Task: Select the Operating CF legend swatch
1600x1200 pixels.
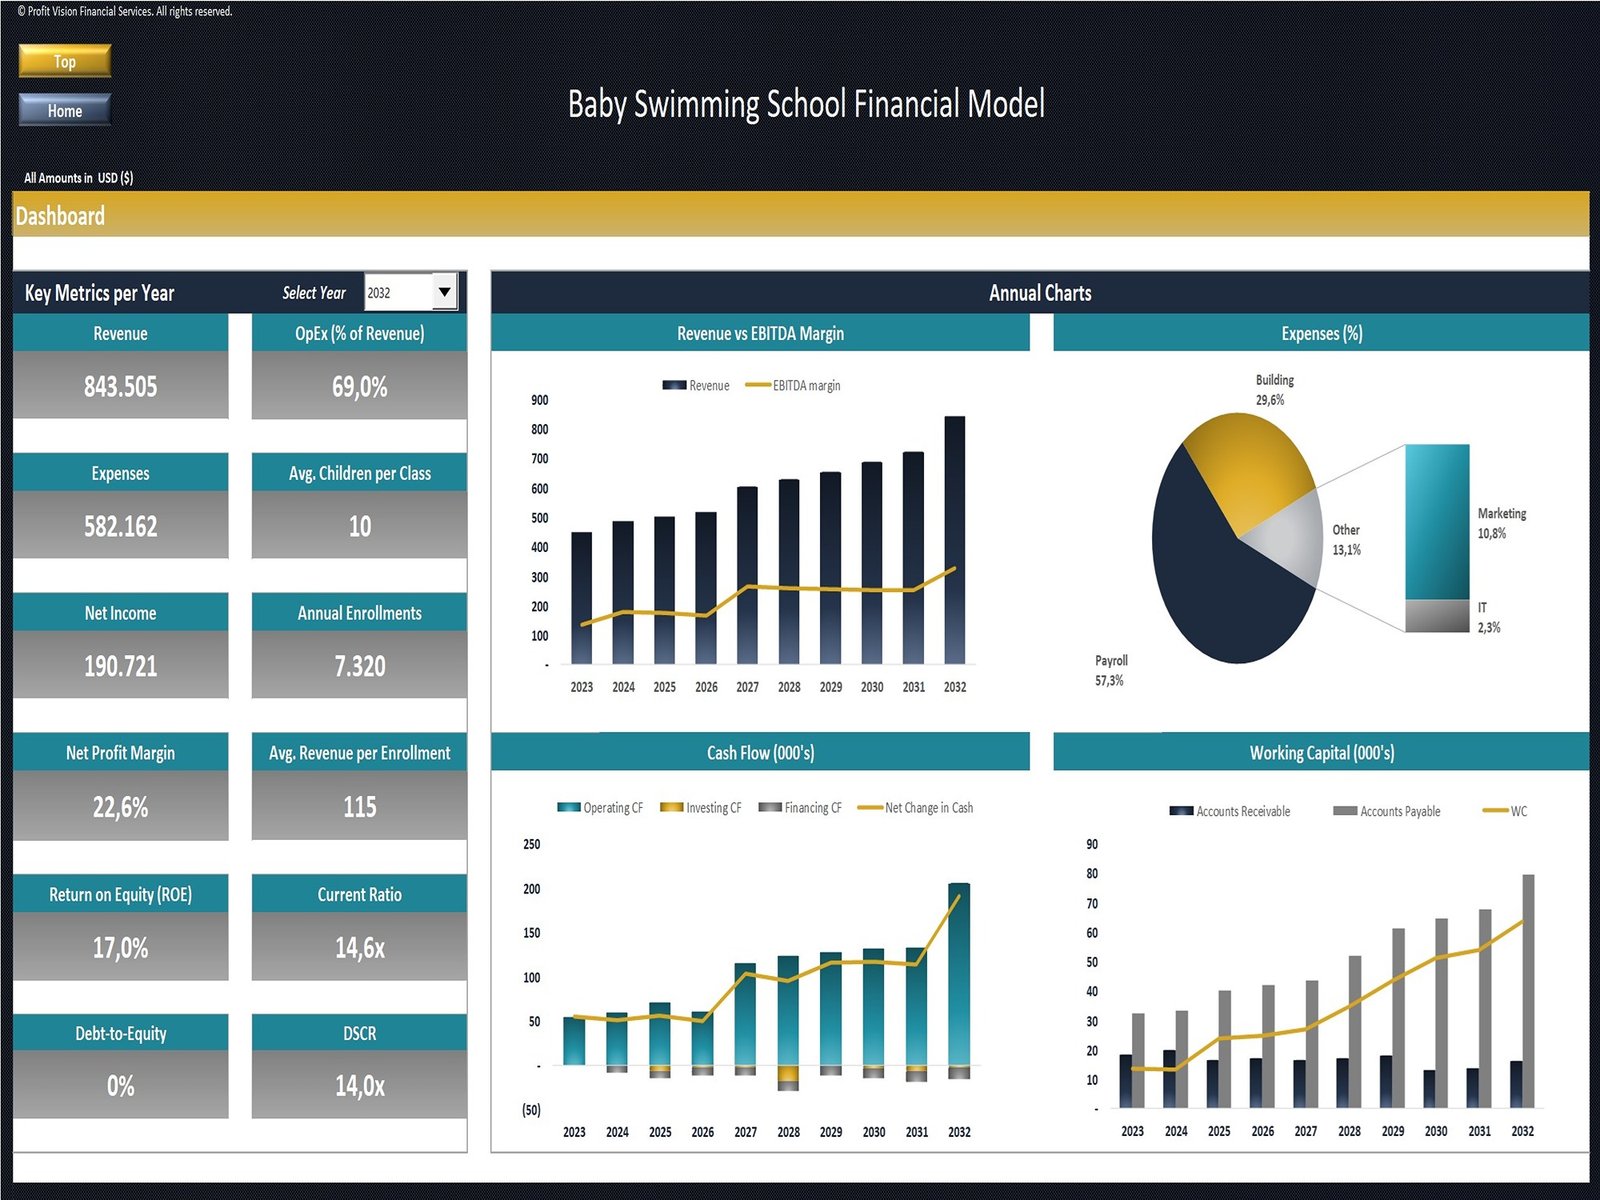Action: pyautogui.click(x=569, y=807)
